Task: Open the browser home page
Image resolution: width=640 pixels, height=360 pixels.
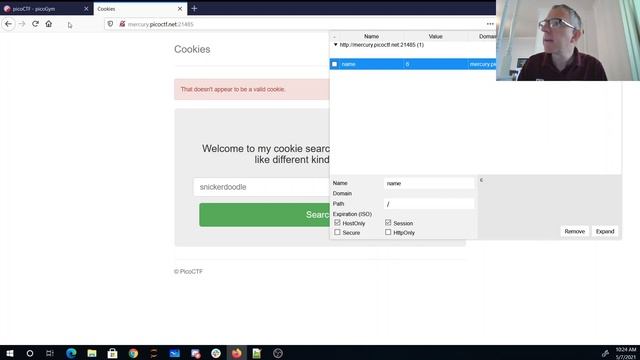Action: click(49, 24)
